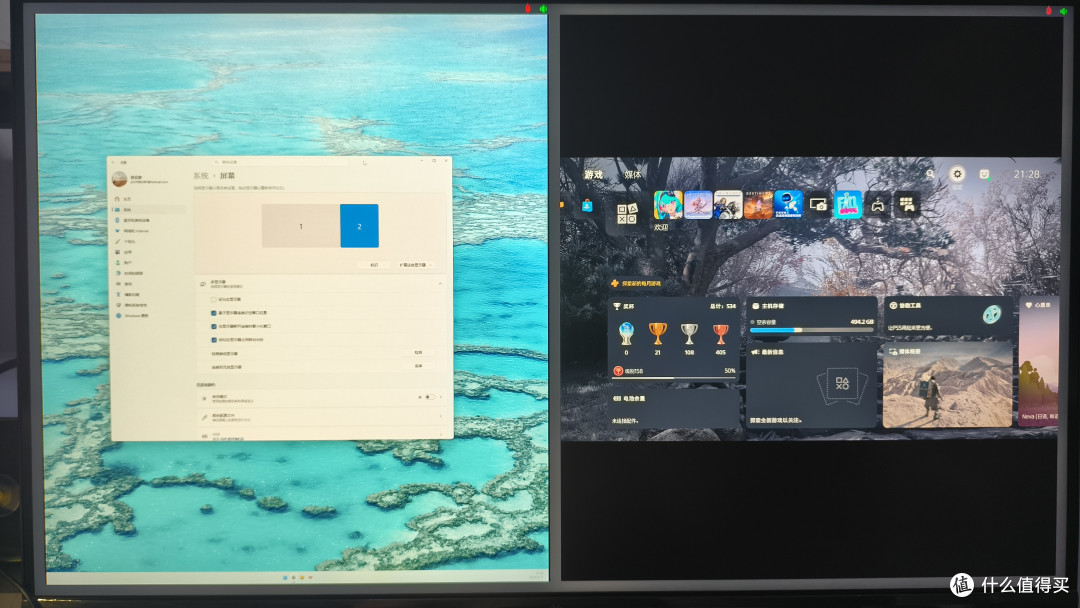
Task: Open the Remote Play controller tile
Action: 878,205
